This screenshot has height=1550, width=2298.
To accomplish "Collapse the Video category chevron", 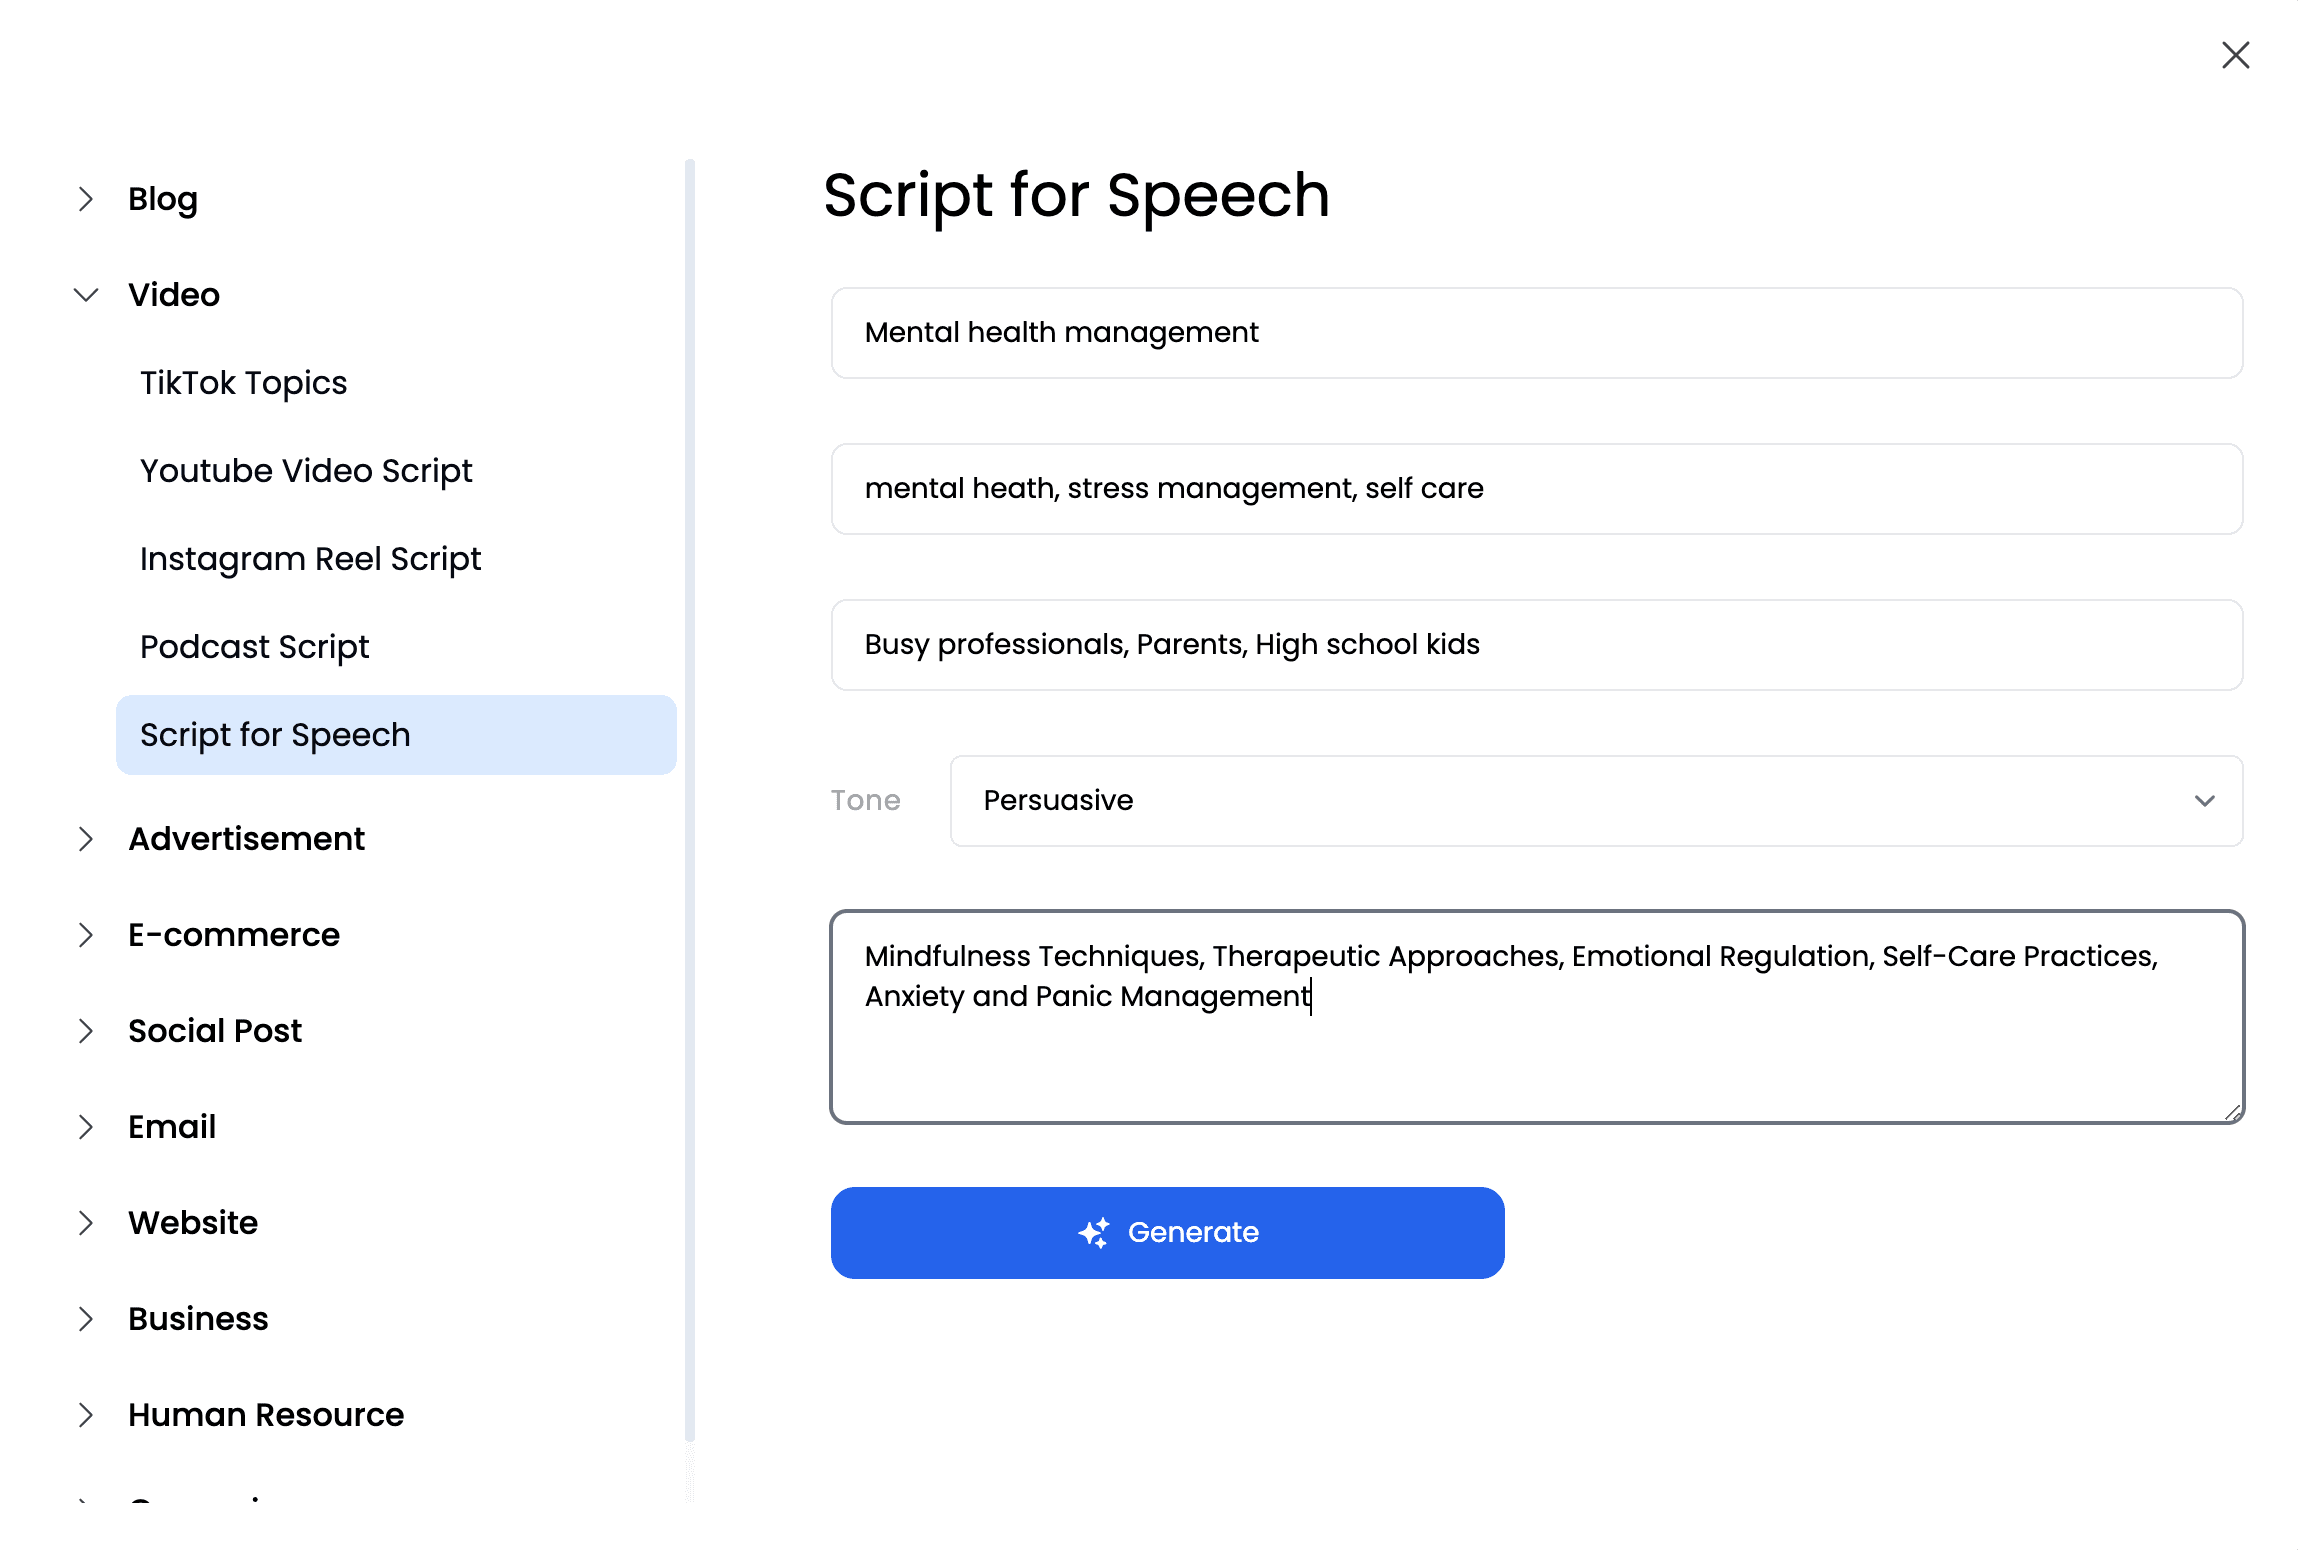I will tap(86, 295).
